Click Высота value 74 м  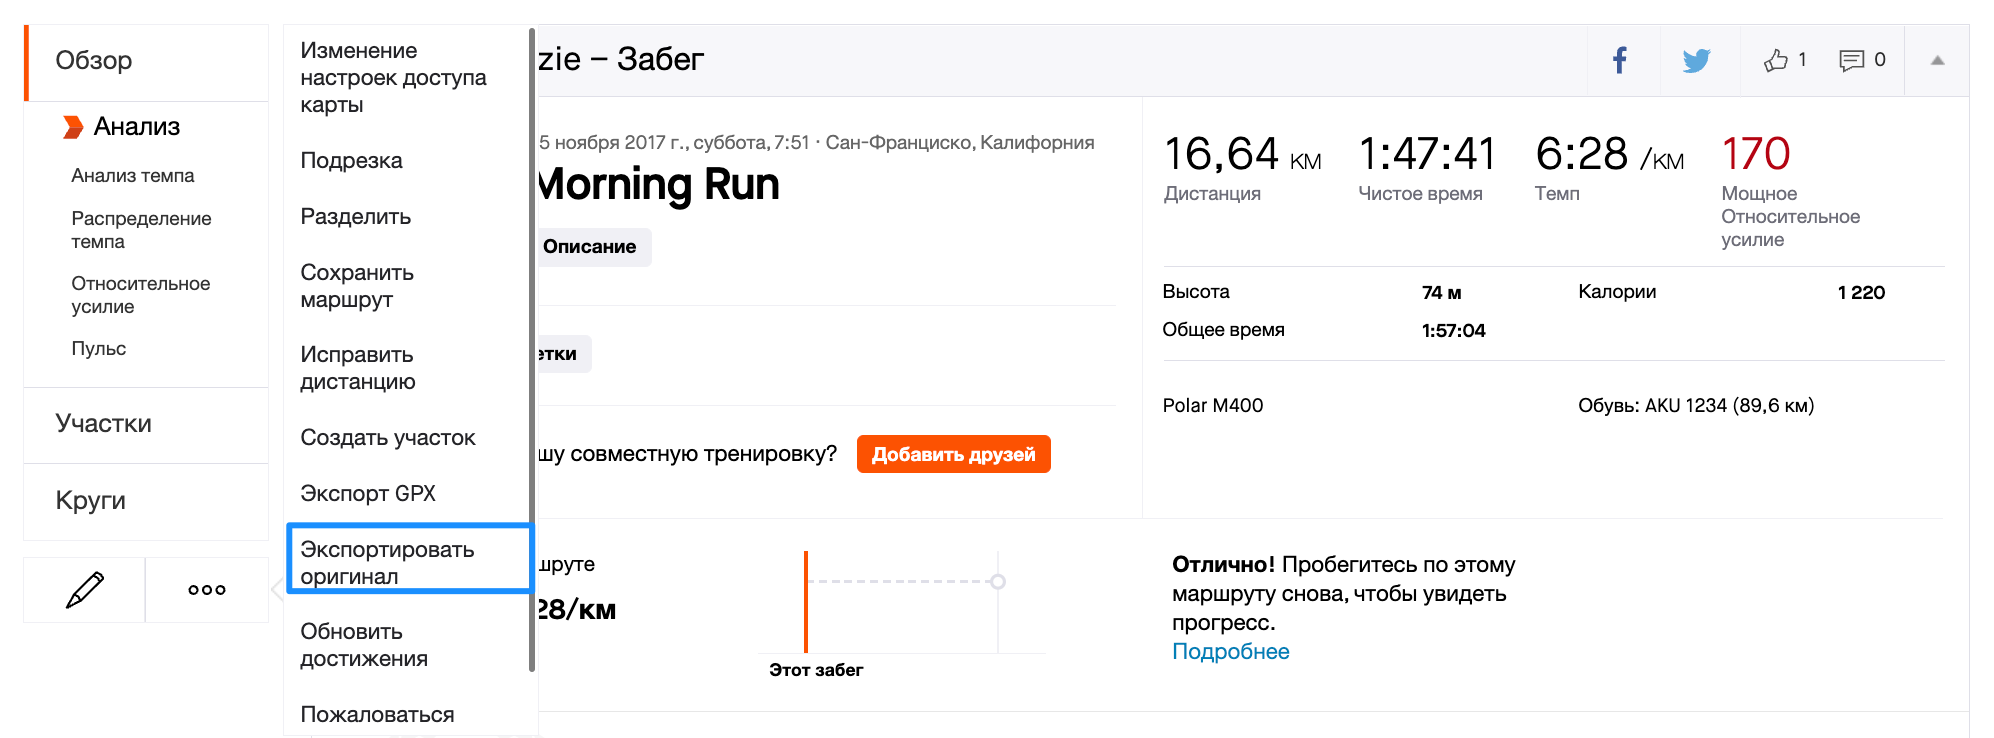[x=1441, y=293]
